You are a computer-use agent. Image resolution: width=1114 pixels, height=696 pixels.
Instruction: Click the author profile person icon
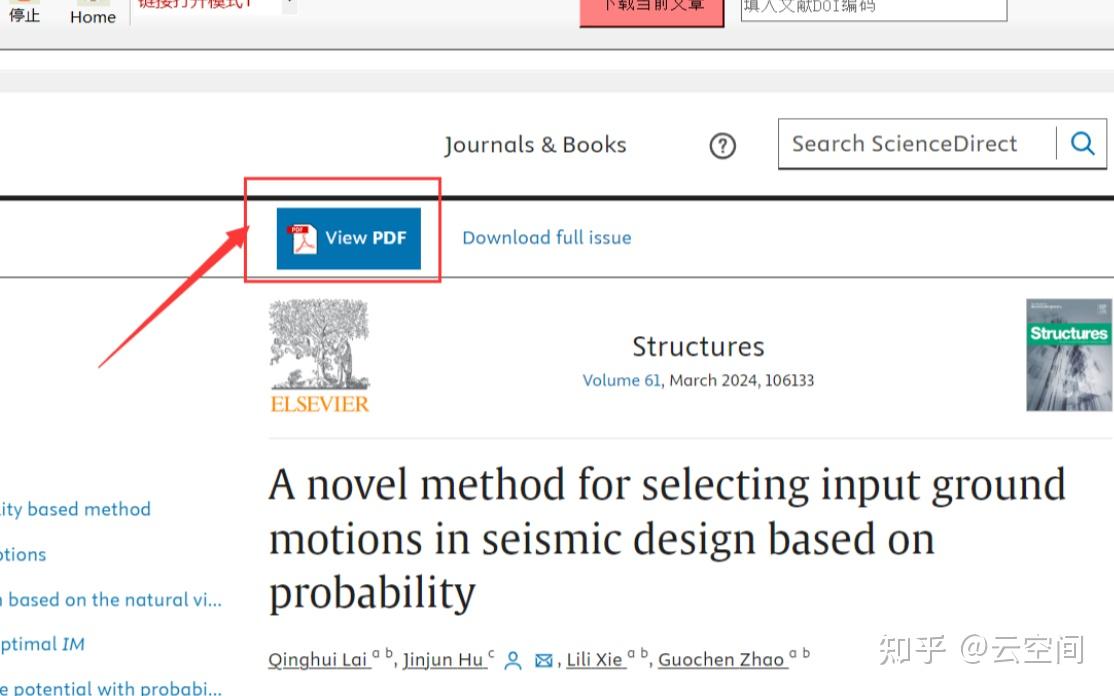point(513,660)
